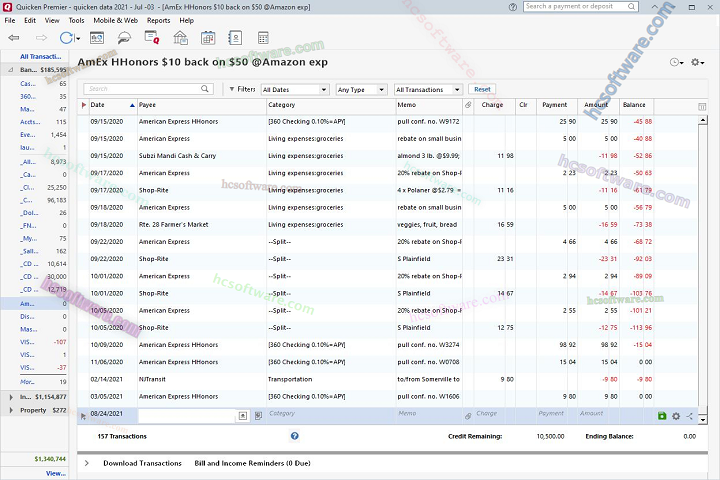Expand the Download Transactions panel chevron
The width and height of the screenshot is (720, 480).
[86, 463]
